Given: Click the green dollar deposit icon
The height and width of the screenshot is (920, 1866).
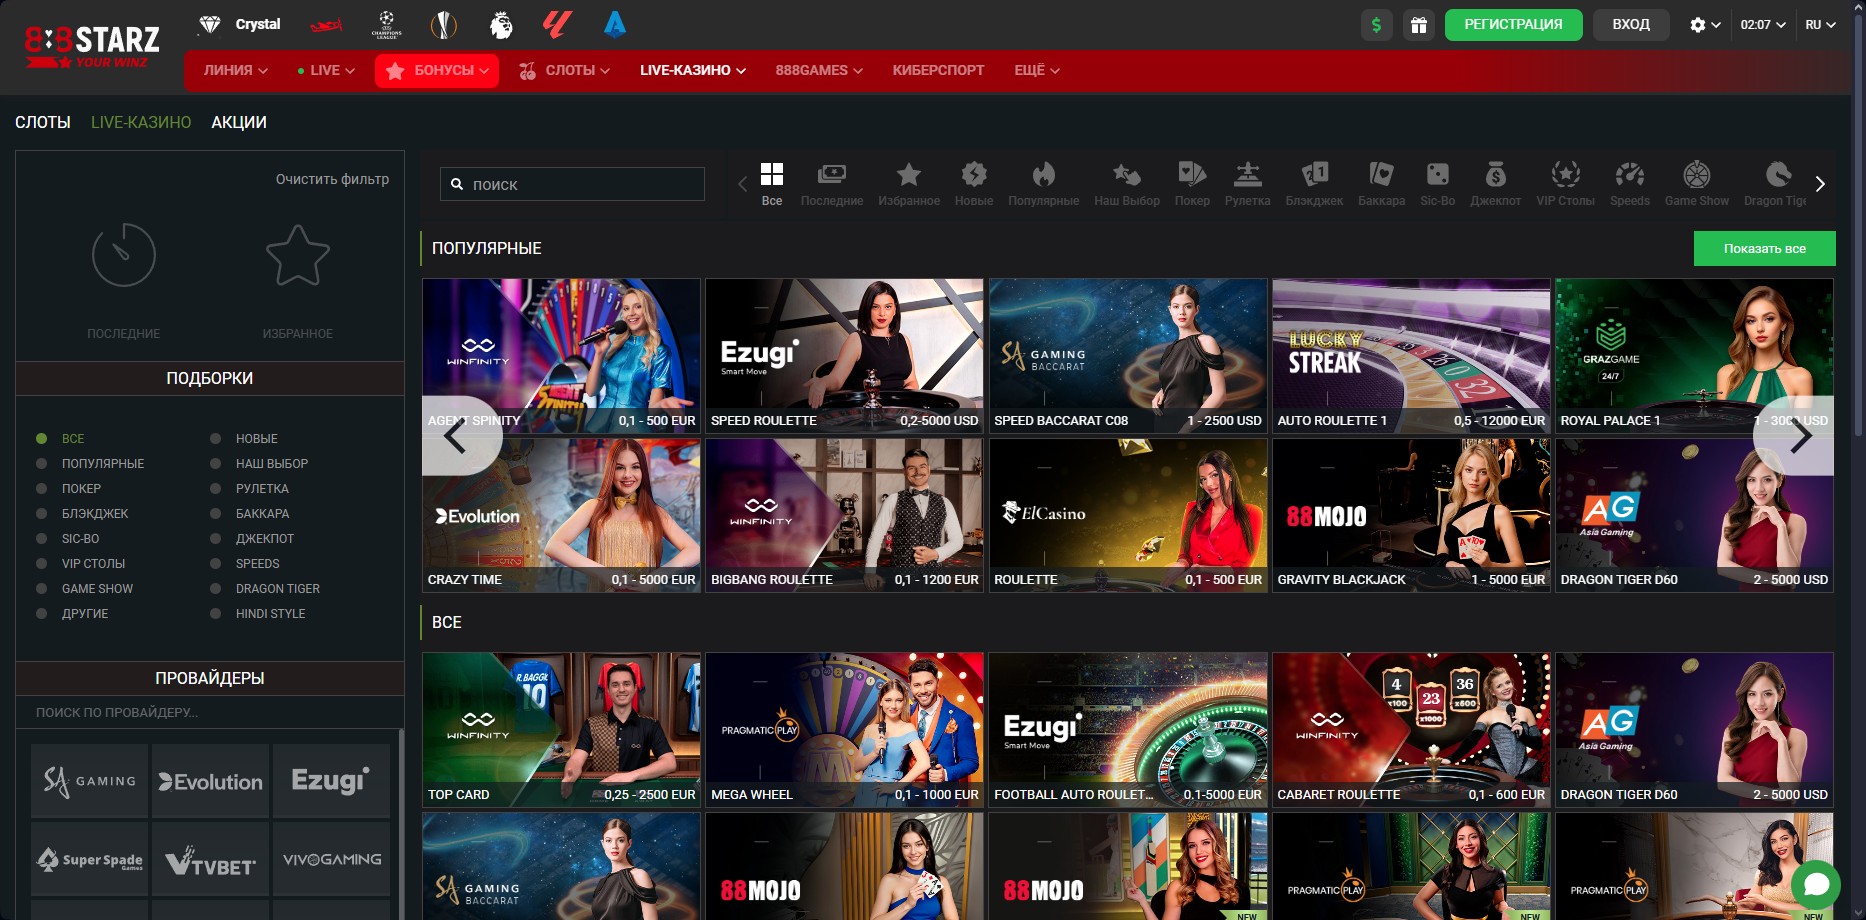Looking at the screenshot, I should click(1376, 25).
